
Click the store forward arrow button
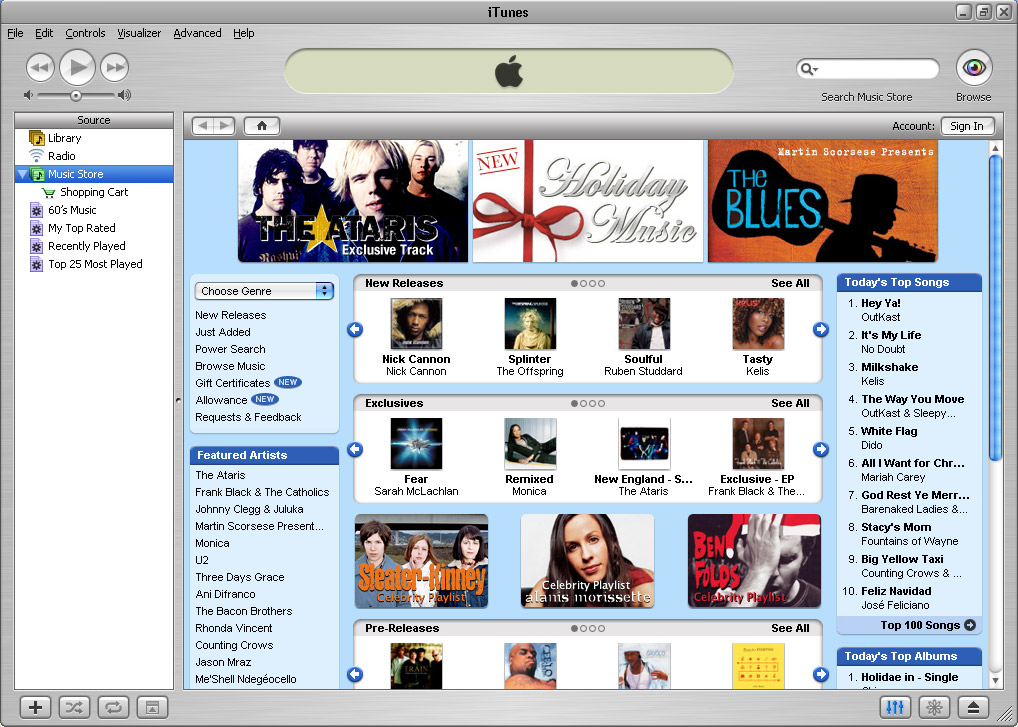(225, 126)
